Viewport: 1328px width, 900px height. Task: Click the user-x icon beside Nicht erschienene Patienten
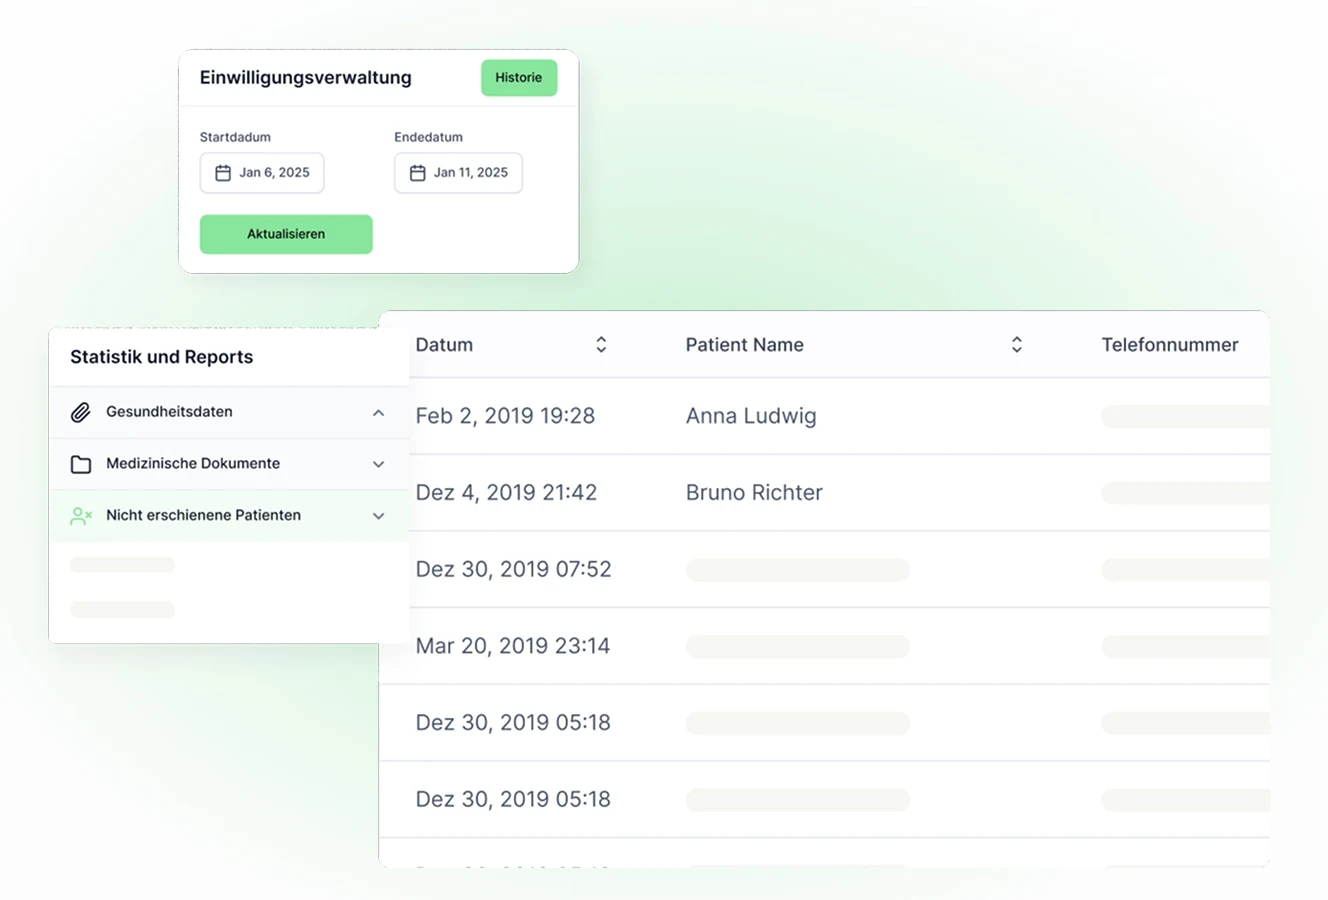point(81,516)
